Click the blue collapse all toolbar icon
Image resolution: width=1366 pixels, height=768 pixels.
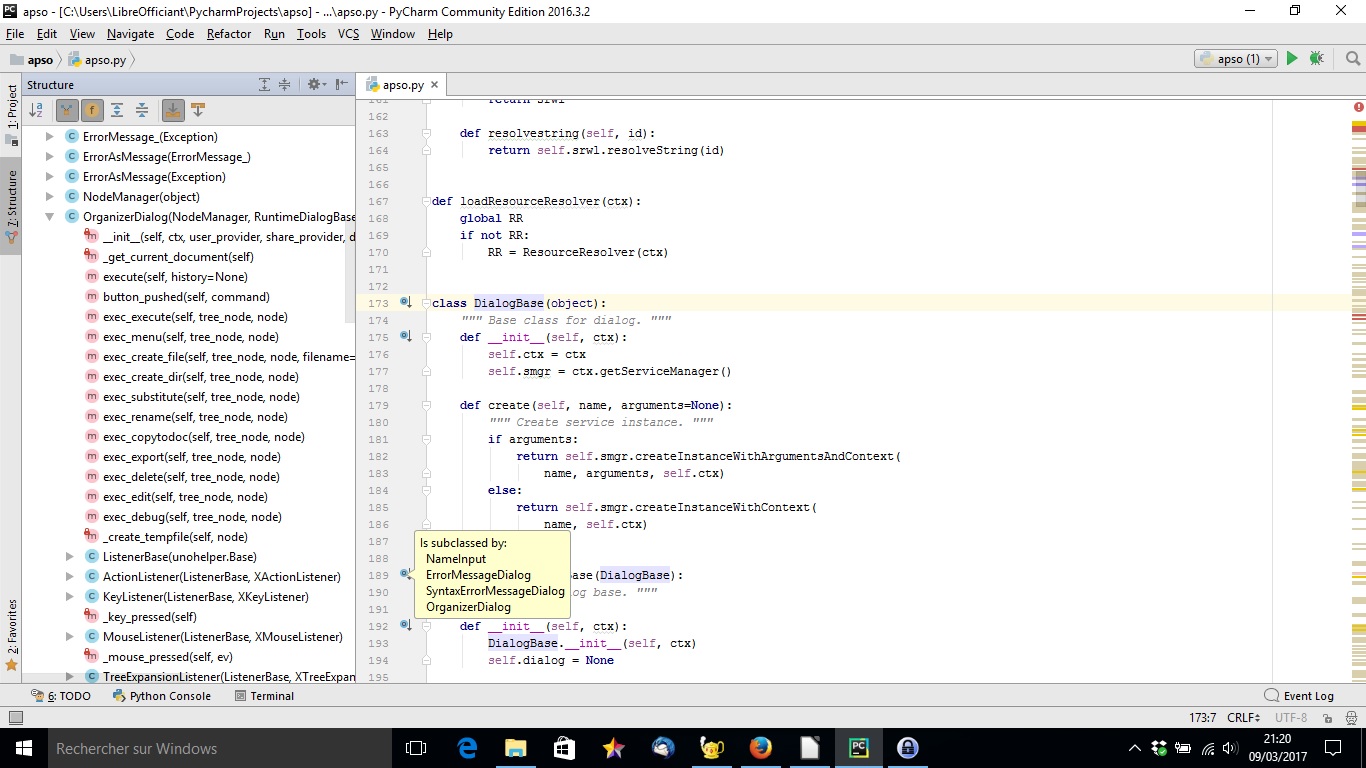(x=142, y=110)
